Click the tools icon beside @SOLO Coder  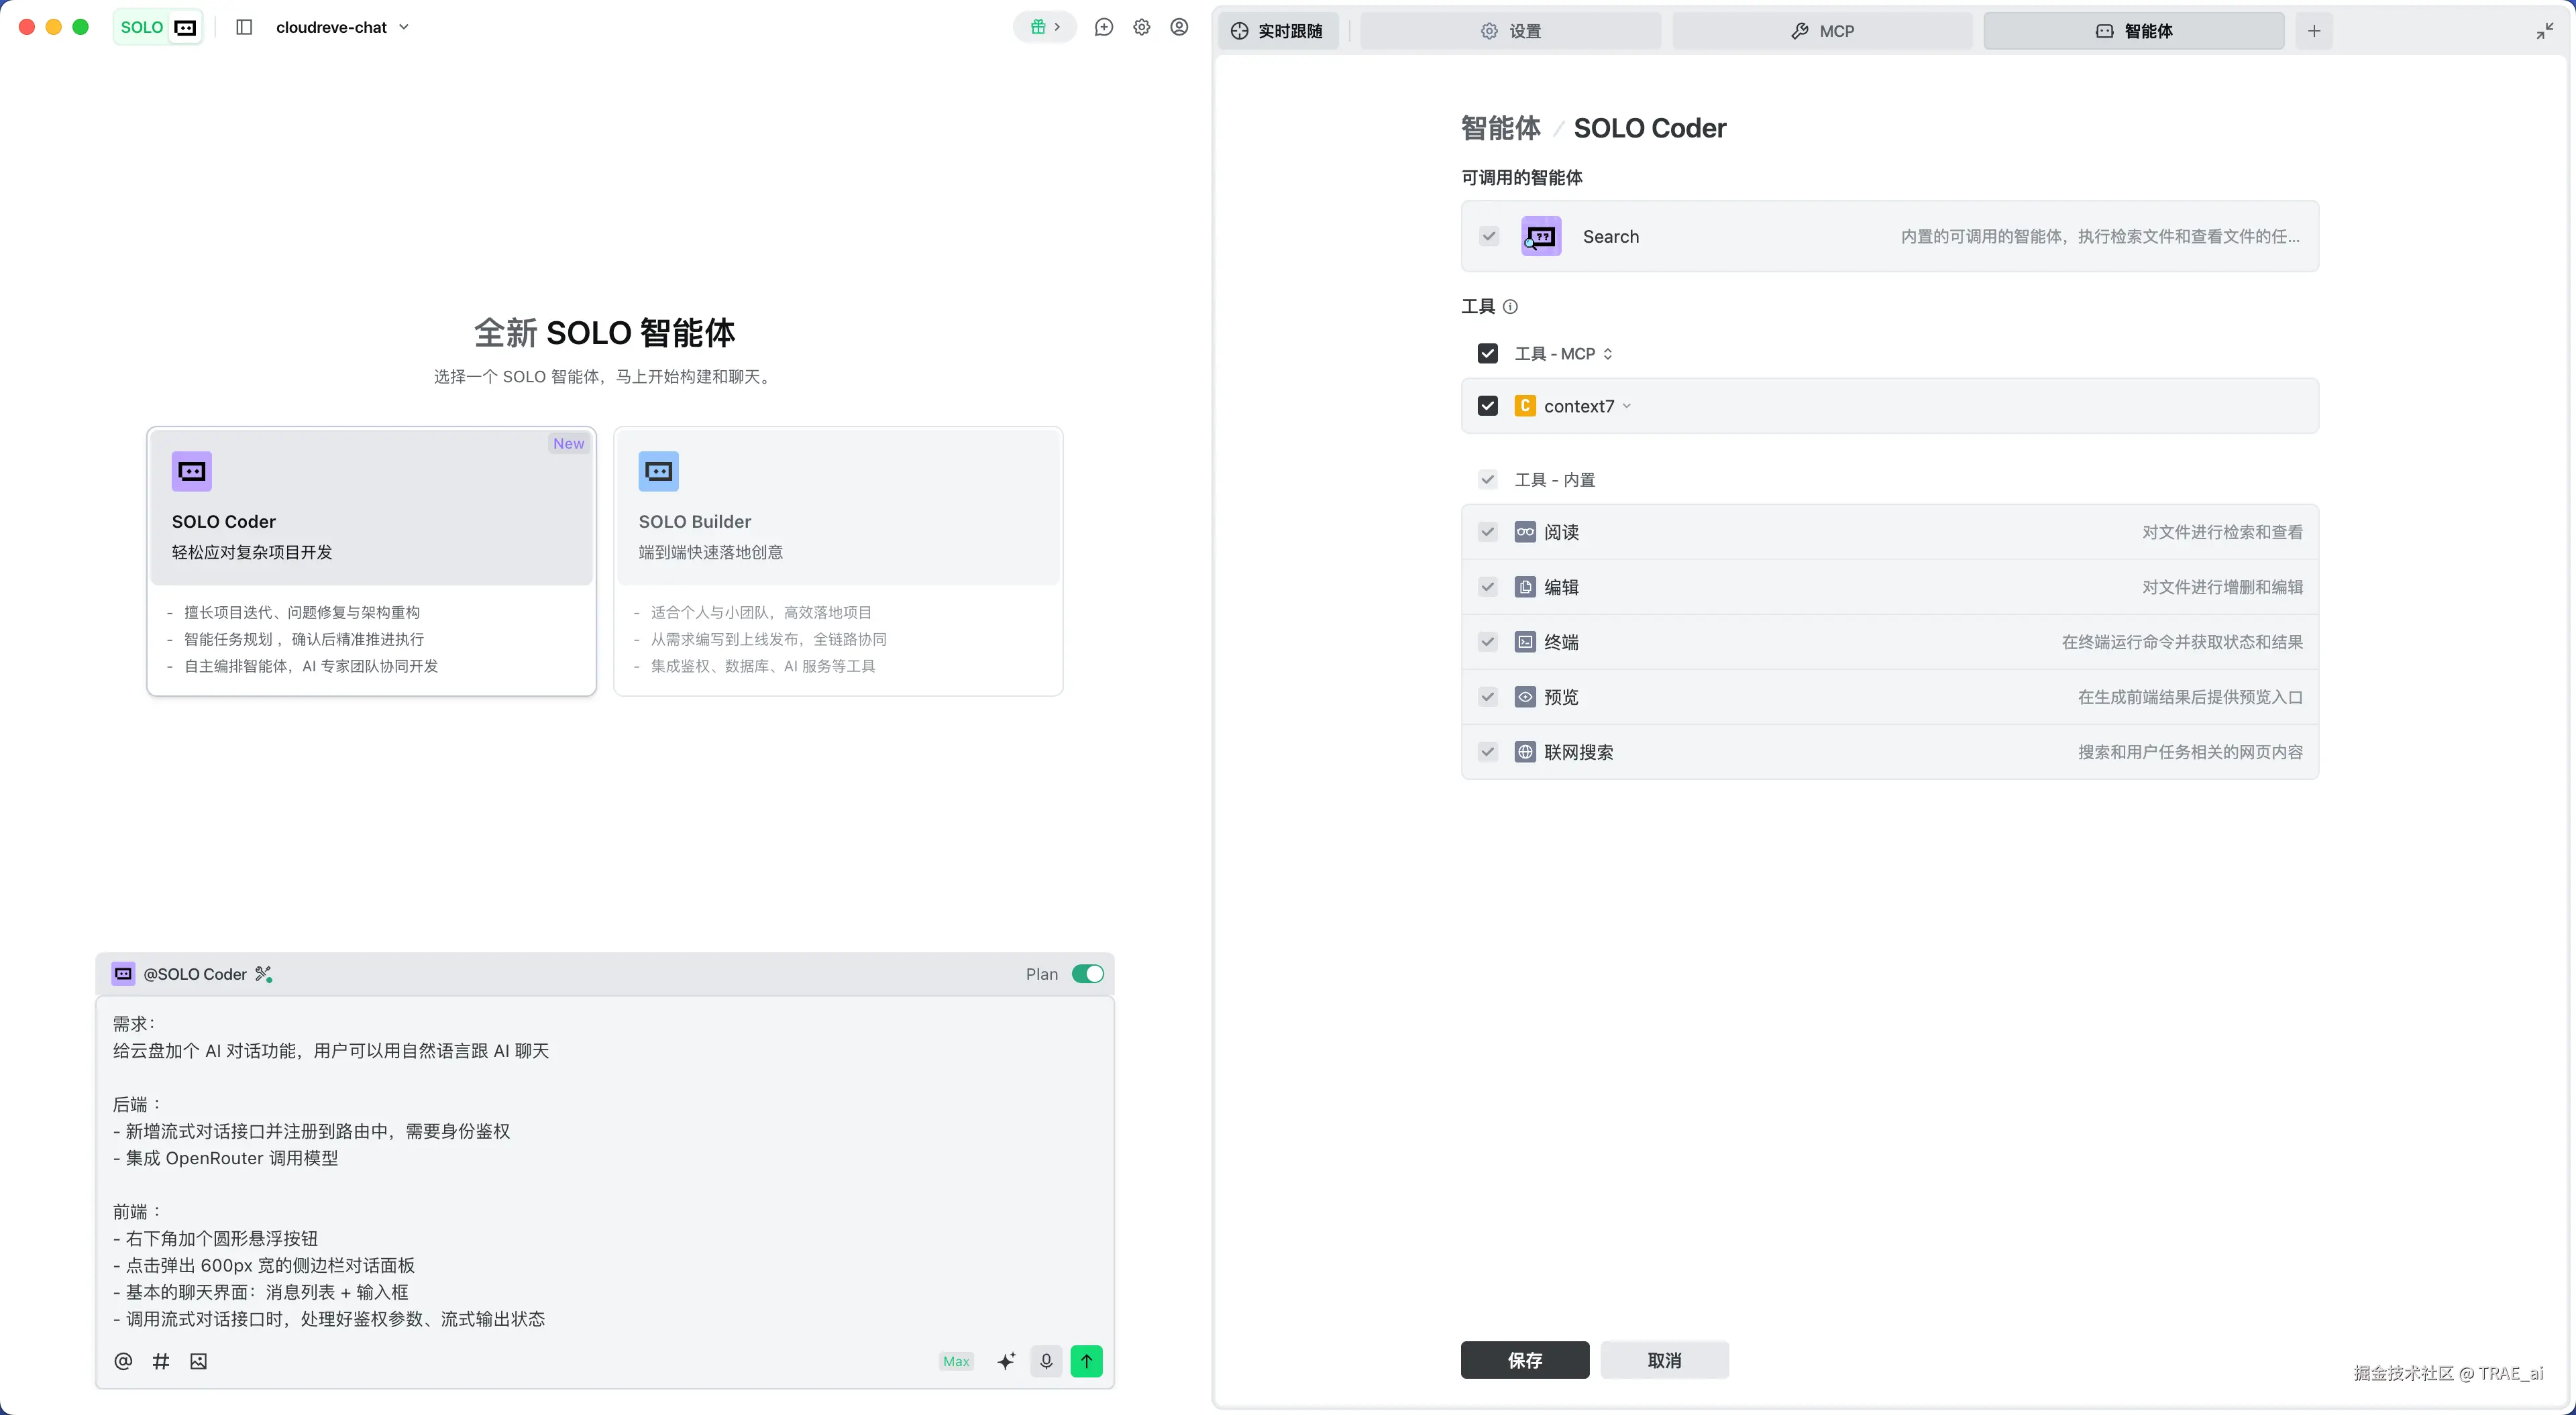coord(264,974)
